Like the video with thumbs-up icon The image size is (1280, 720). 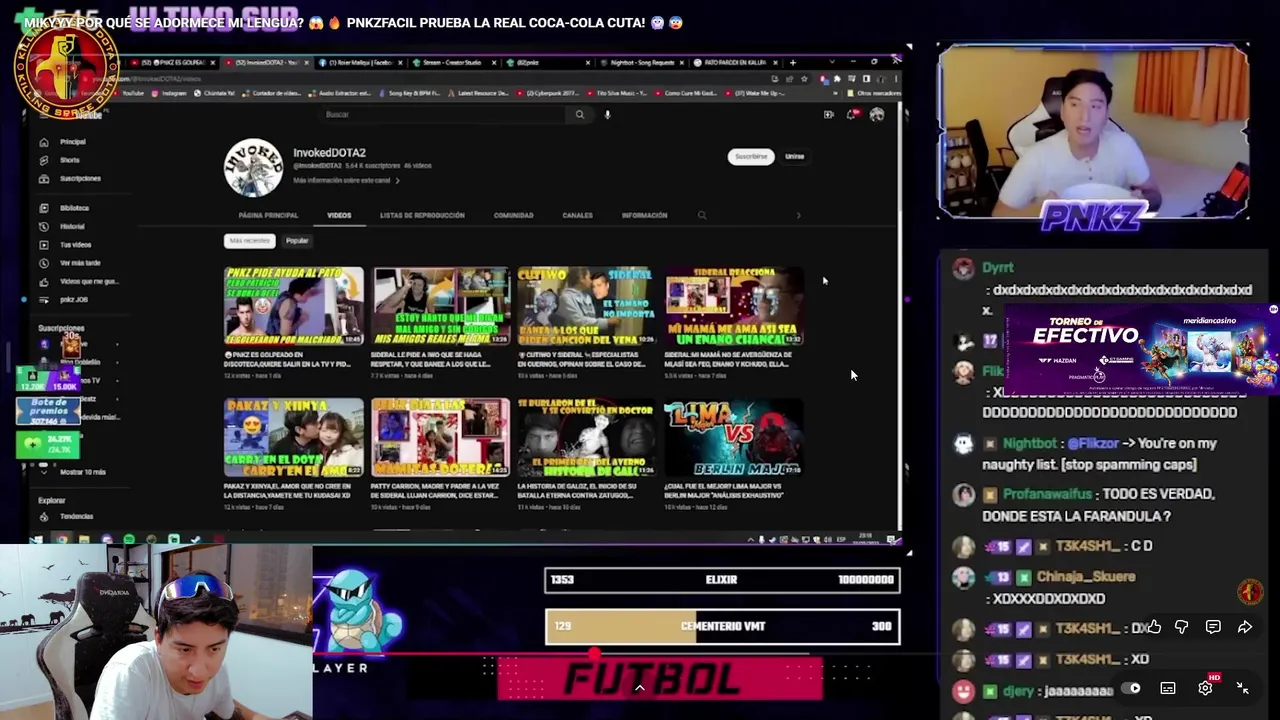tap(1154, 627)
